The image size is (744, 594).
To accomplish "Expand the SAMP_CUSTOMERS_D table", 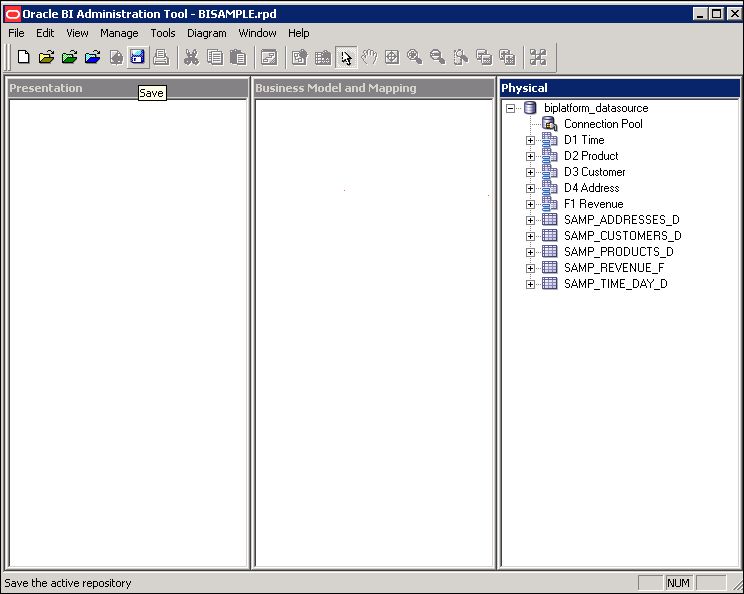I will (530, 237).
